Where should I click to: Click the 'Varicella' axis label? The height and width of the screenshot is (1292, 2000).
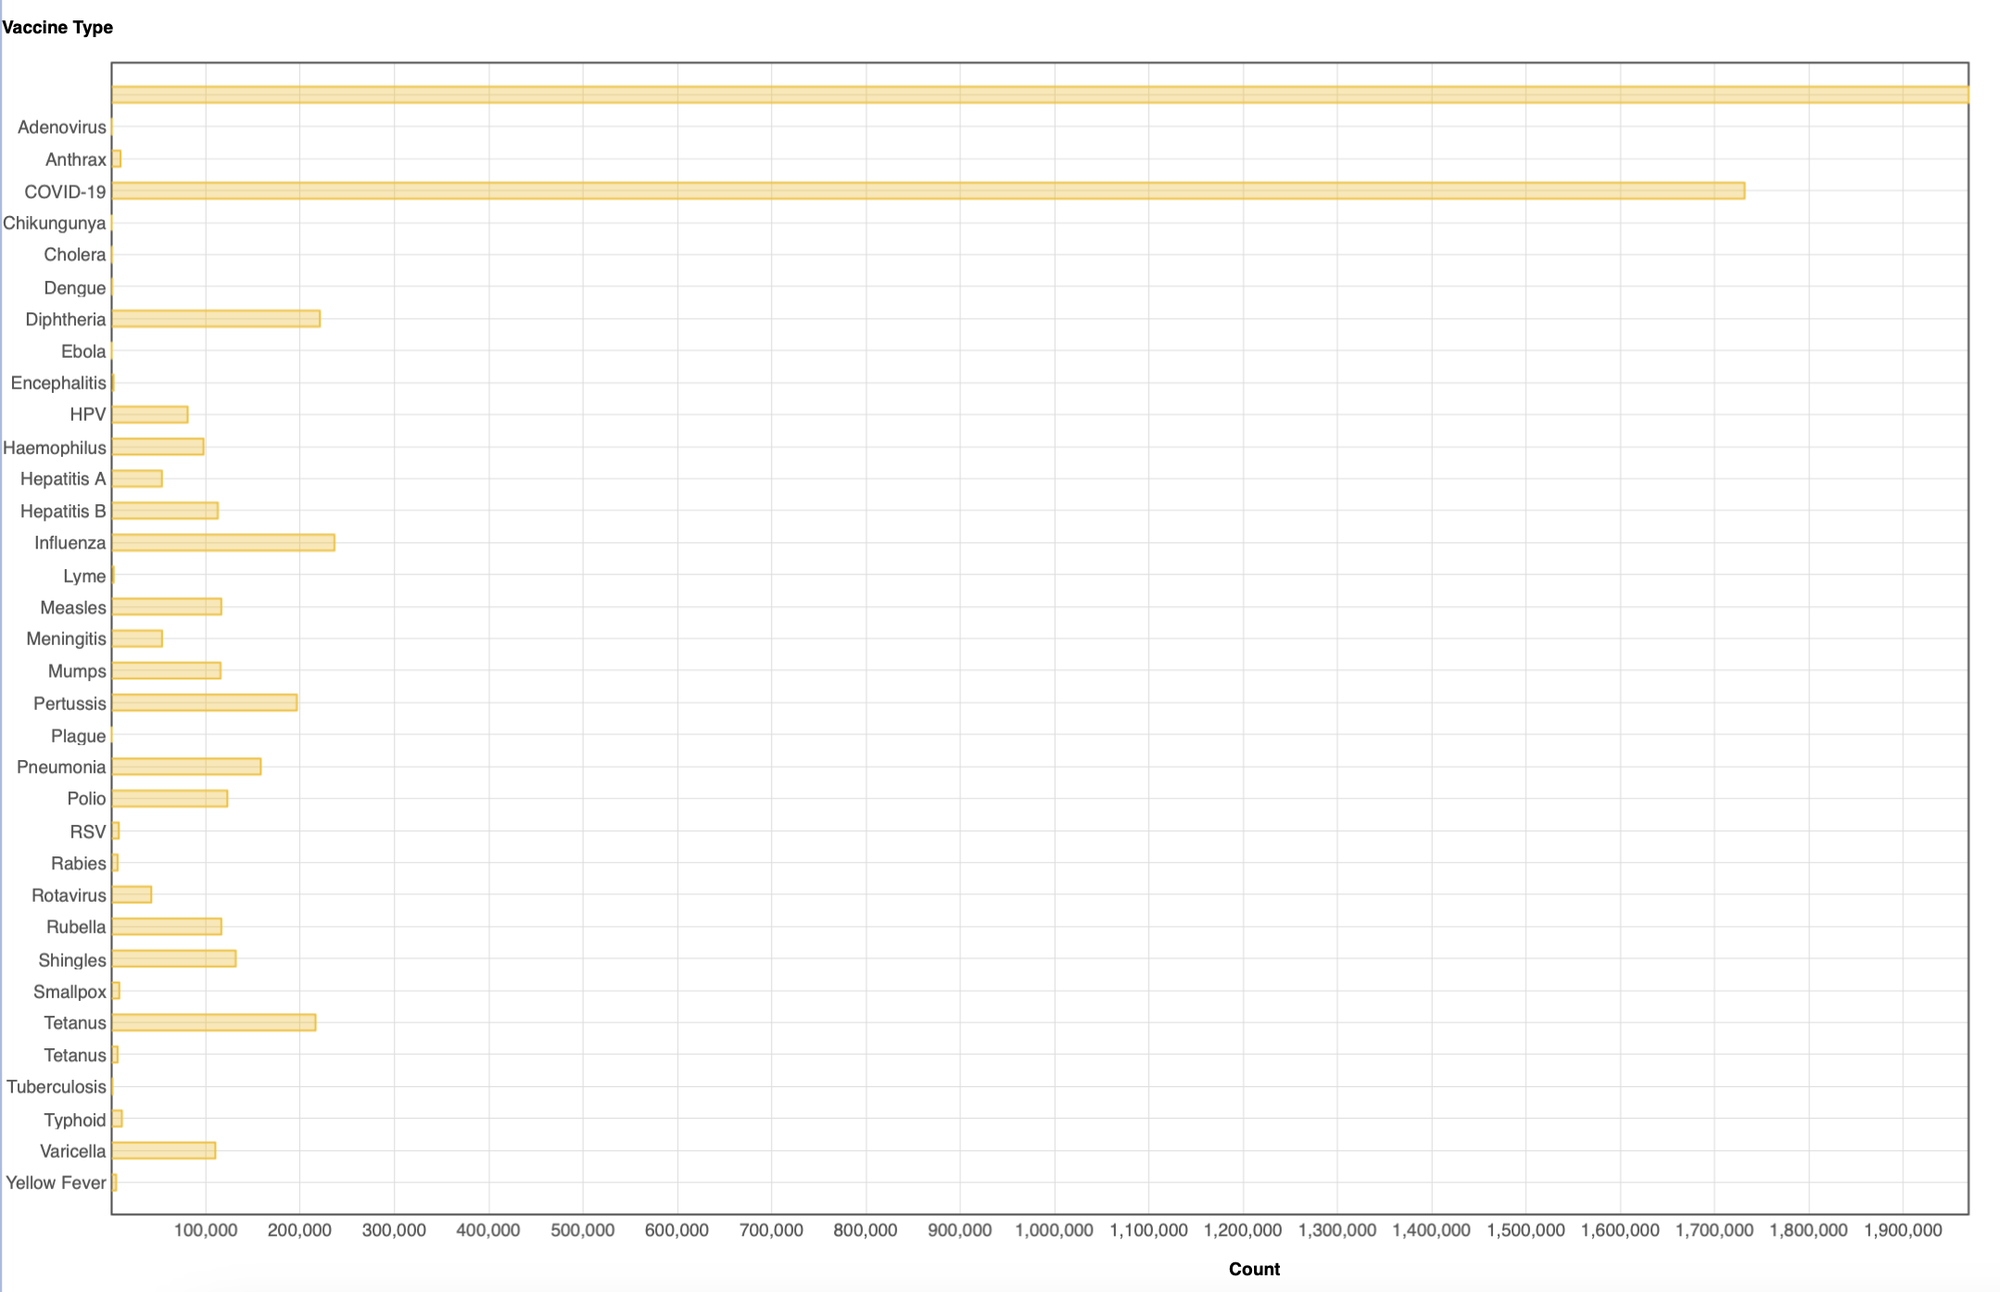tap(73, 1151)
